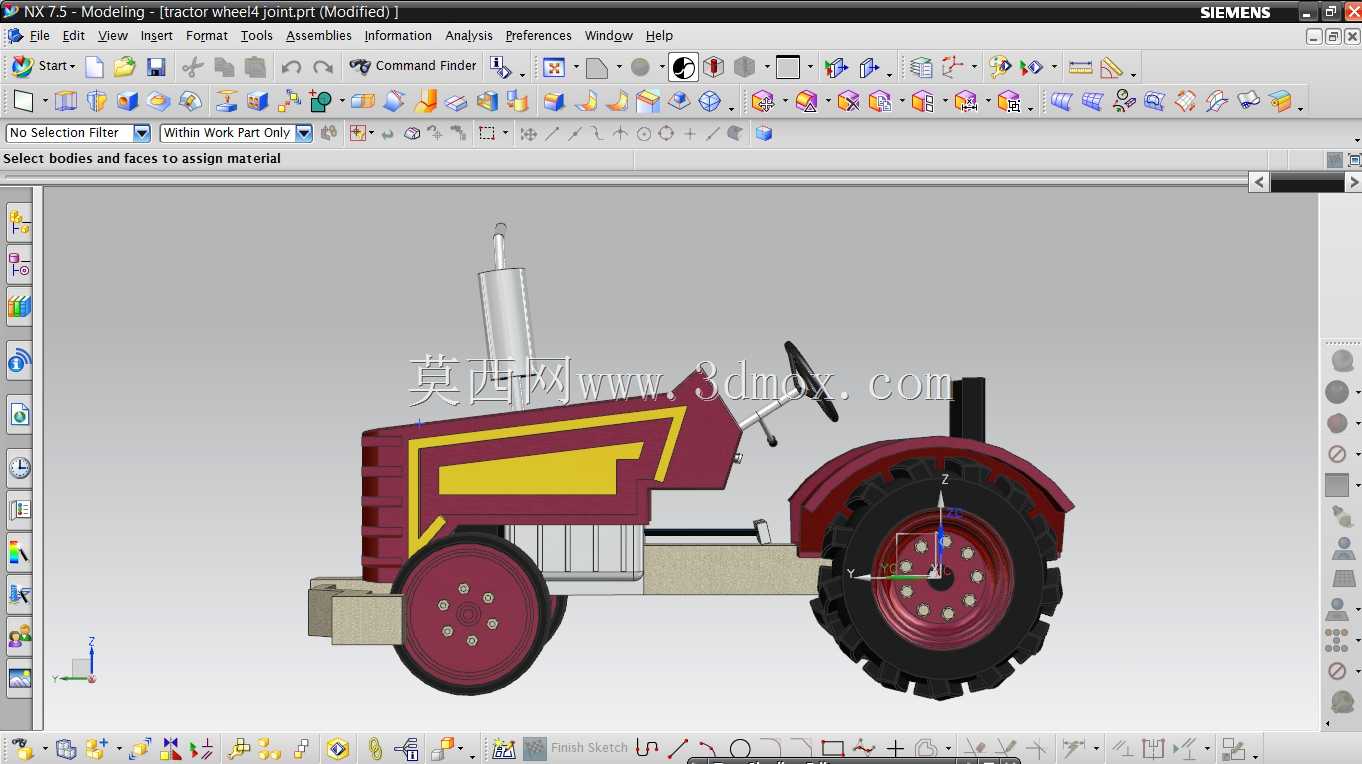Click the grey square swatch in the right panel
This screenshot has width=1362, height=764.
coord(1337,485)
